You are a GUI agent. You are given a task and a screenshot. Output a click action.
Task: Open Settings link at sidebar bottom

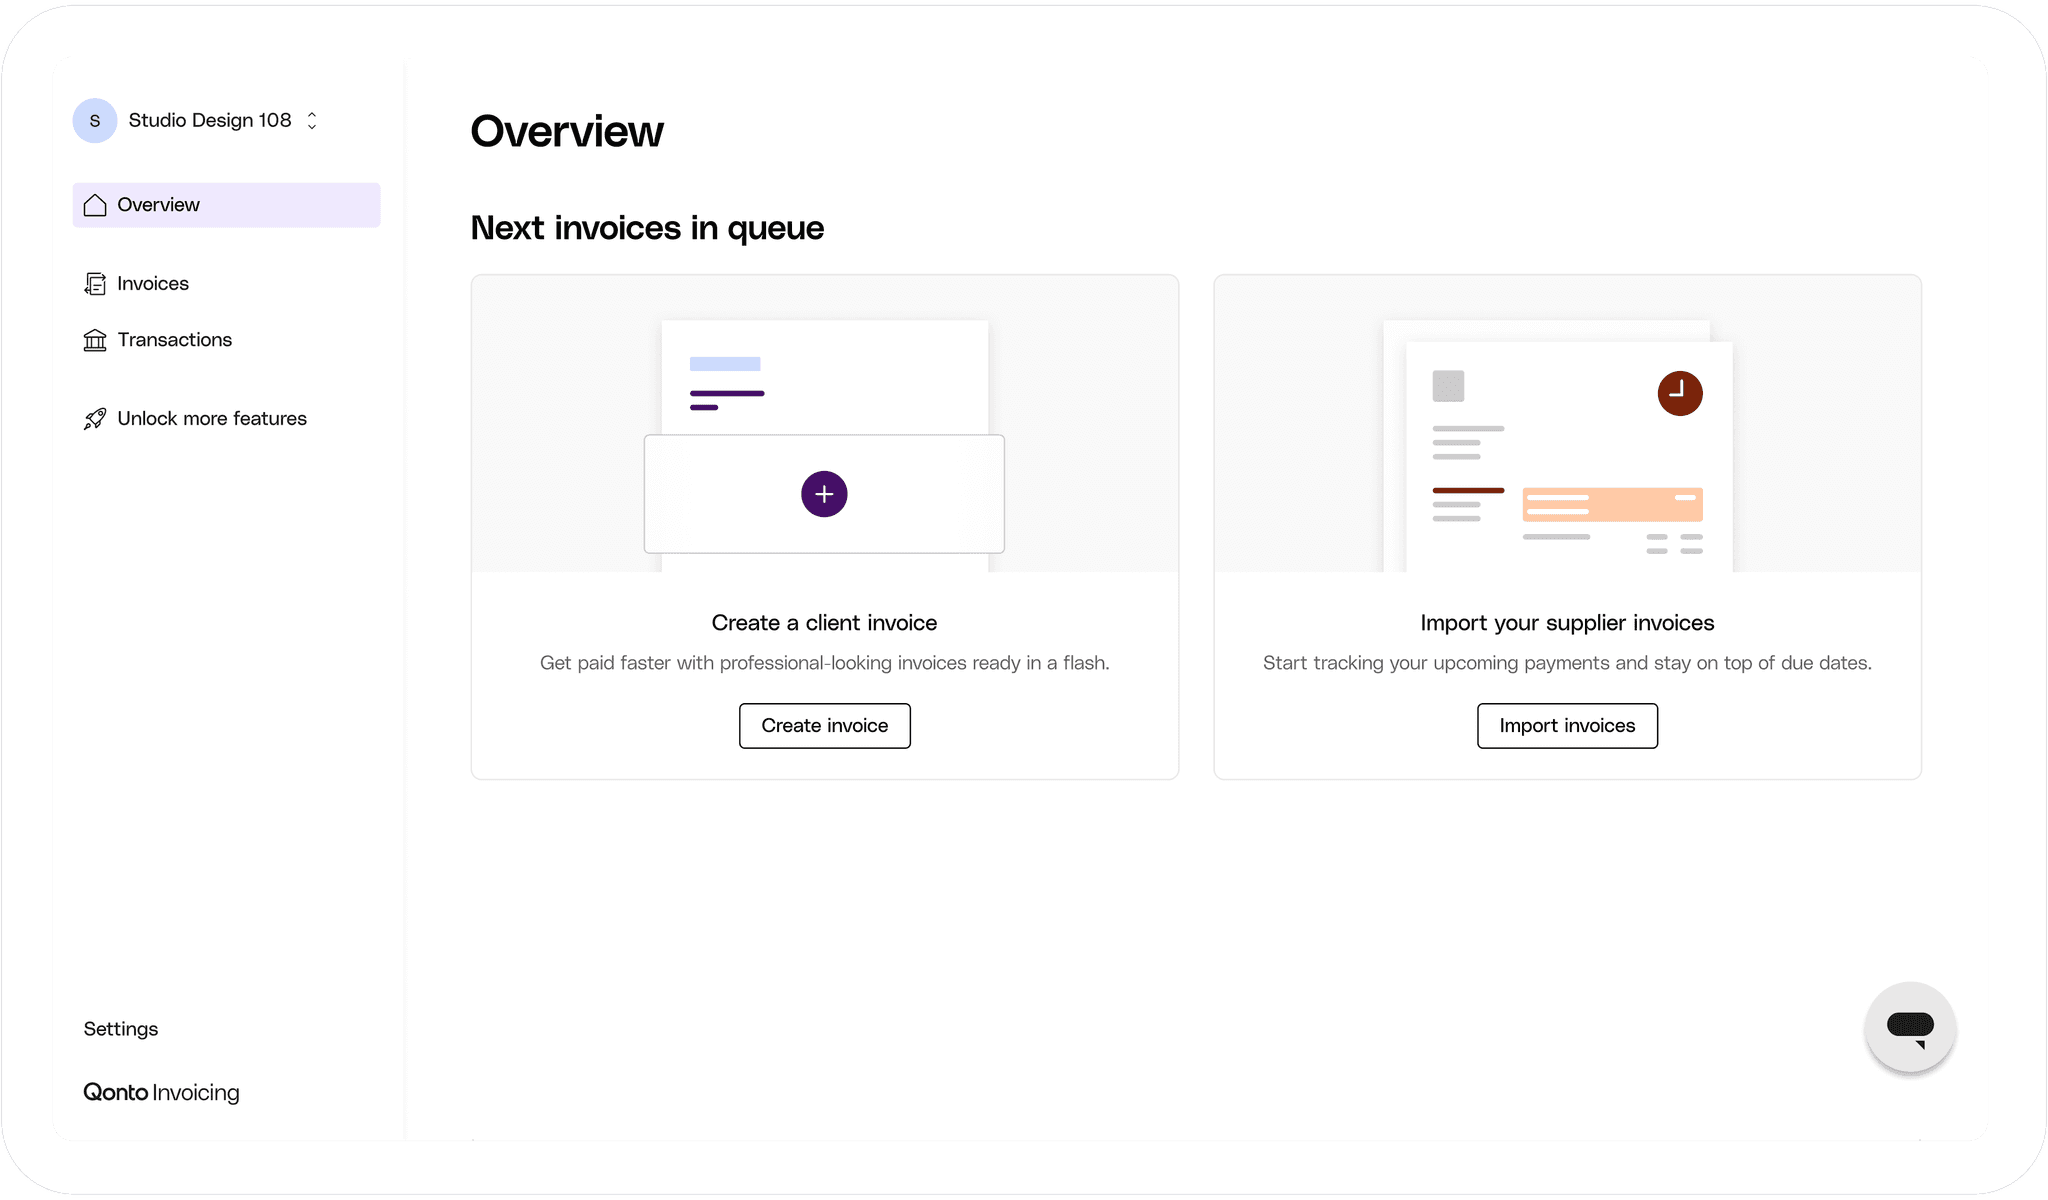pos(121,1029)
